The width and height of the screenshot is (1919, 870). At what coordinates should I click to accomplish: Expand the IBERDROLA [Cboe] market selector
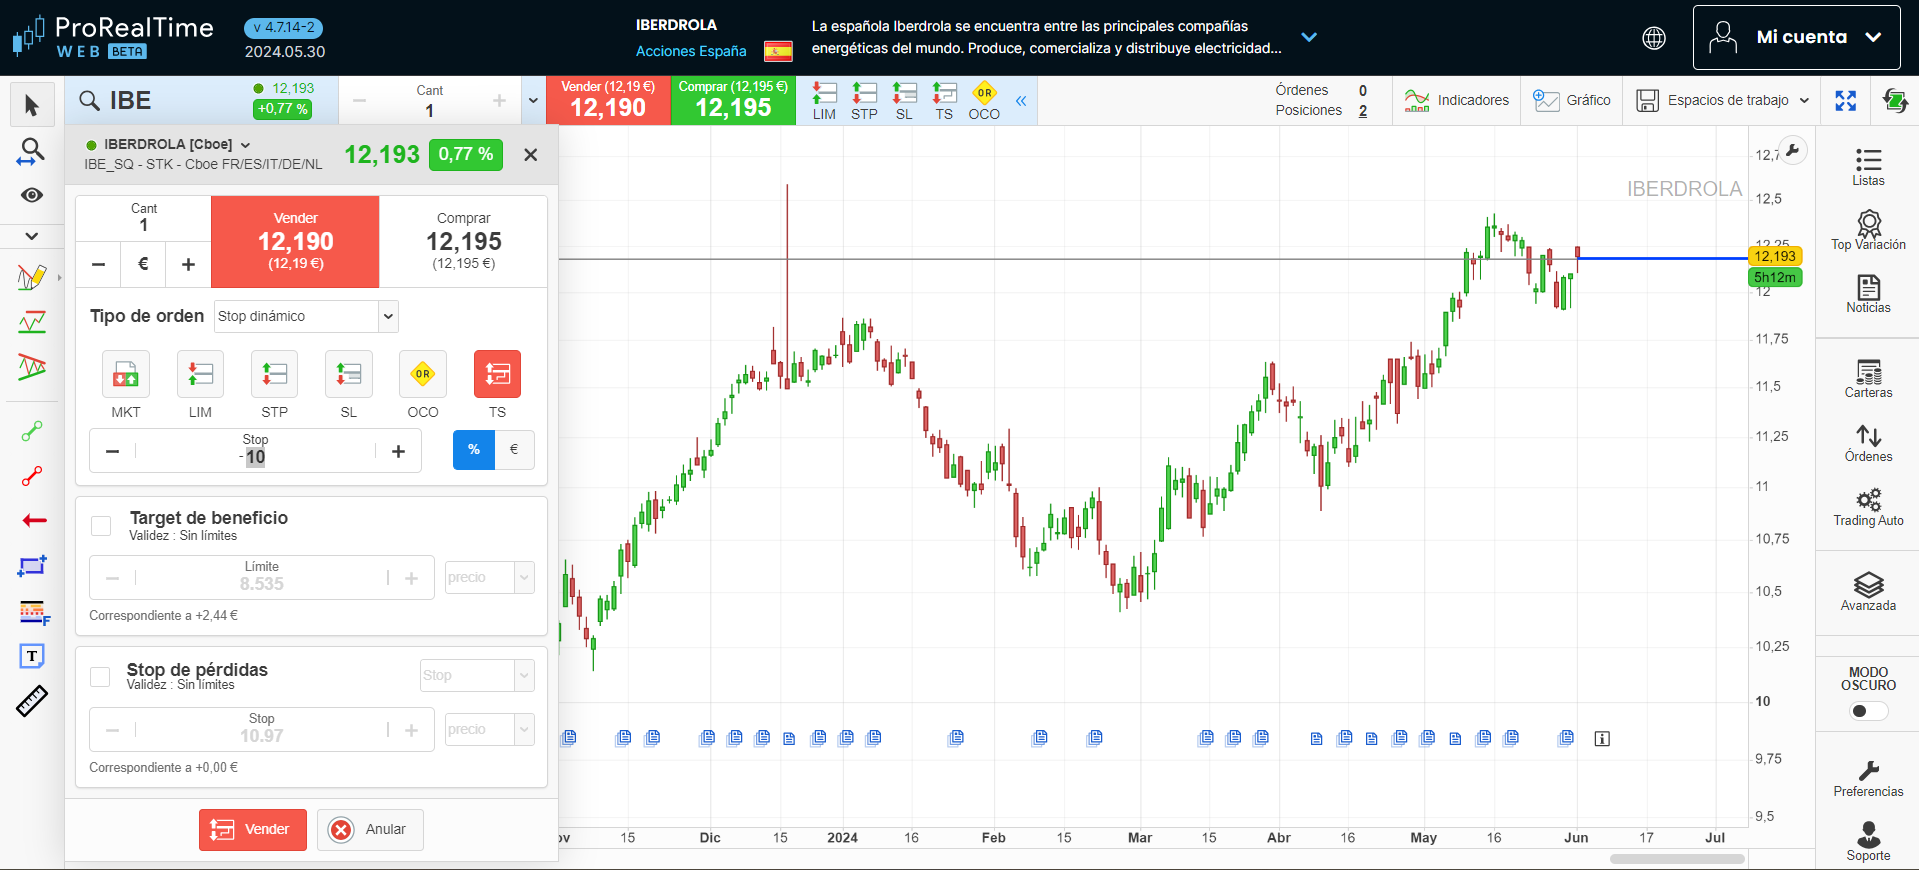point(246,145)
